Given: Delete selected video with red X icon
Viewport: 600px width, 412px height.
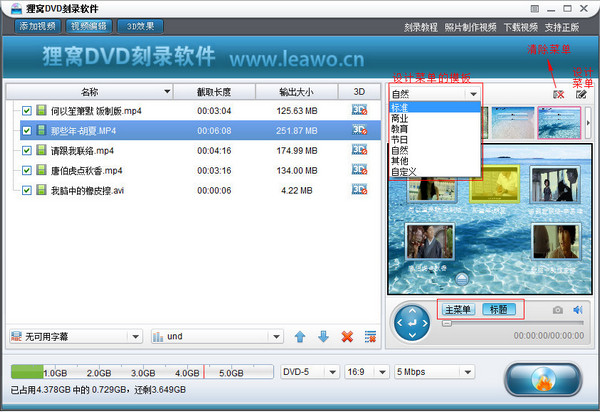Looking at the screenshot, I should coord(347,337).
